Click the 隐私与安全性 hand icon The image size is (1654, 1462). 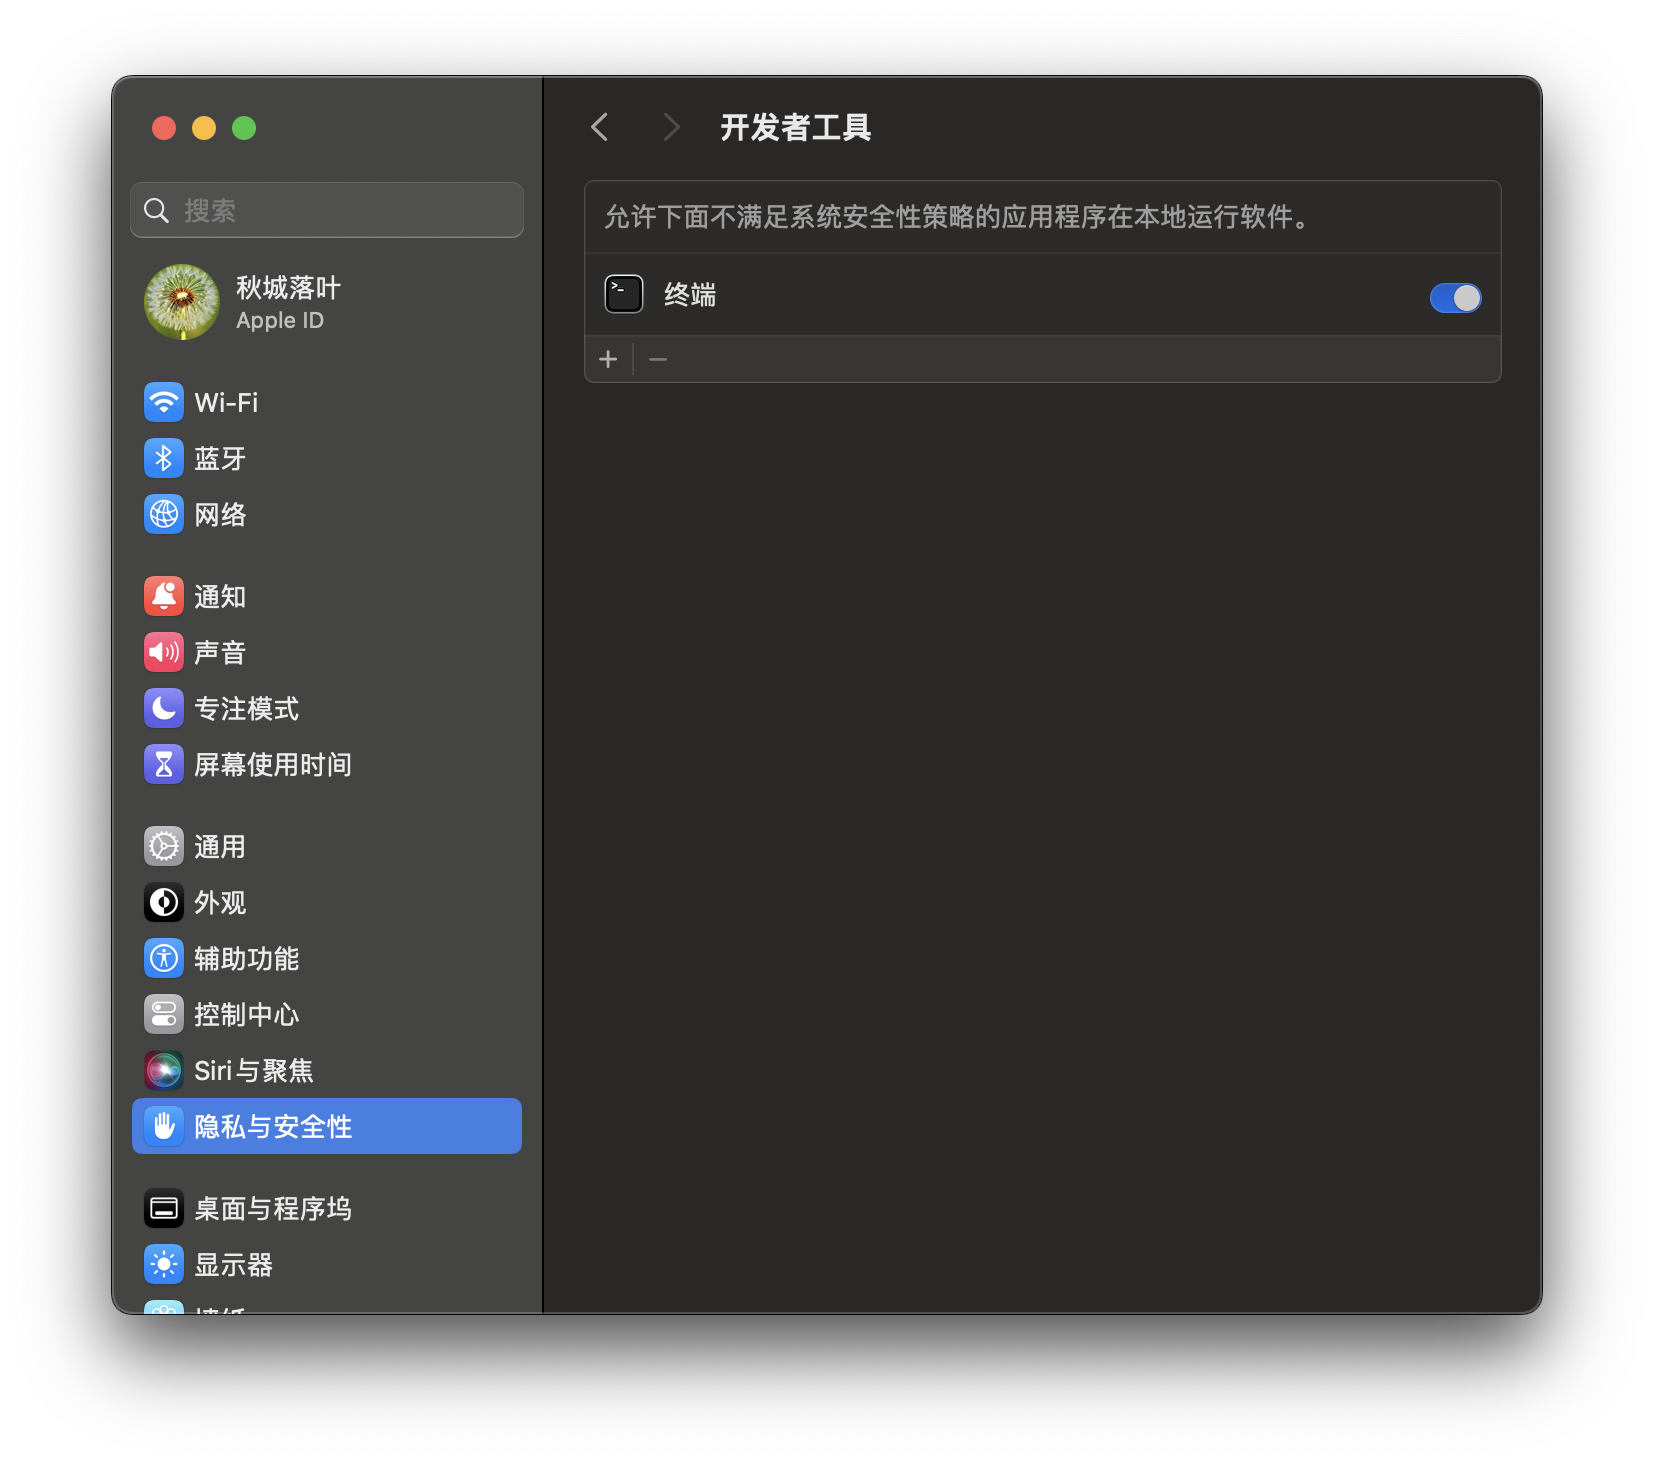coord(164,1126)
